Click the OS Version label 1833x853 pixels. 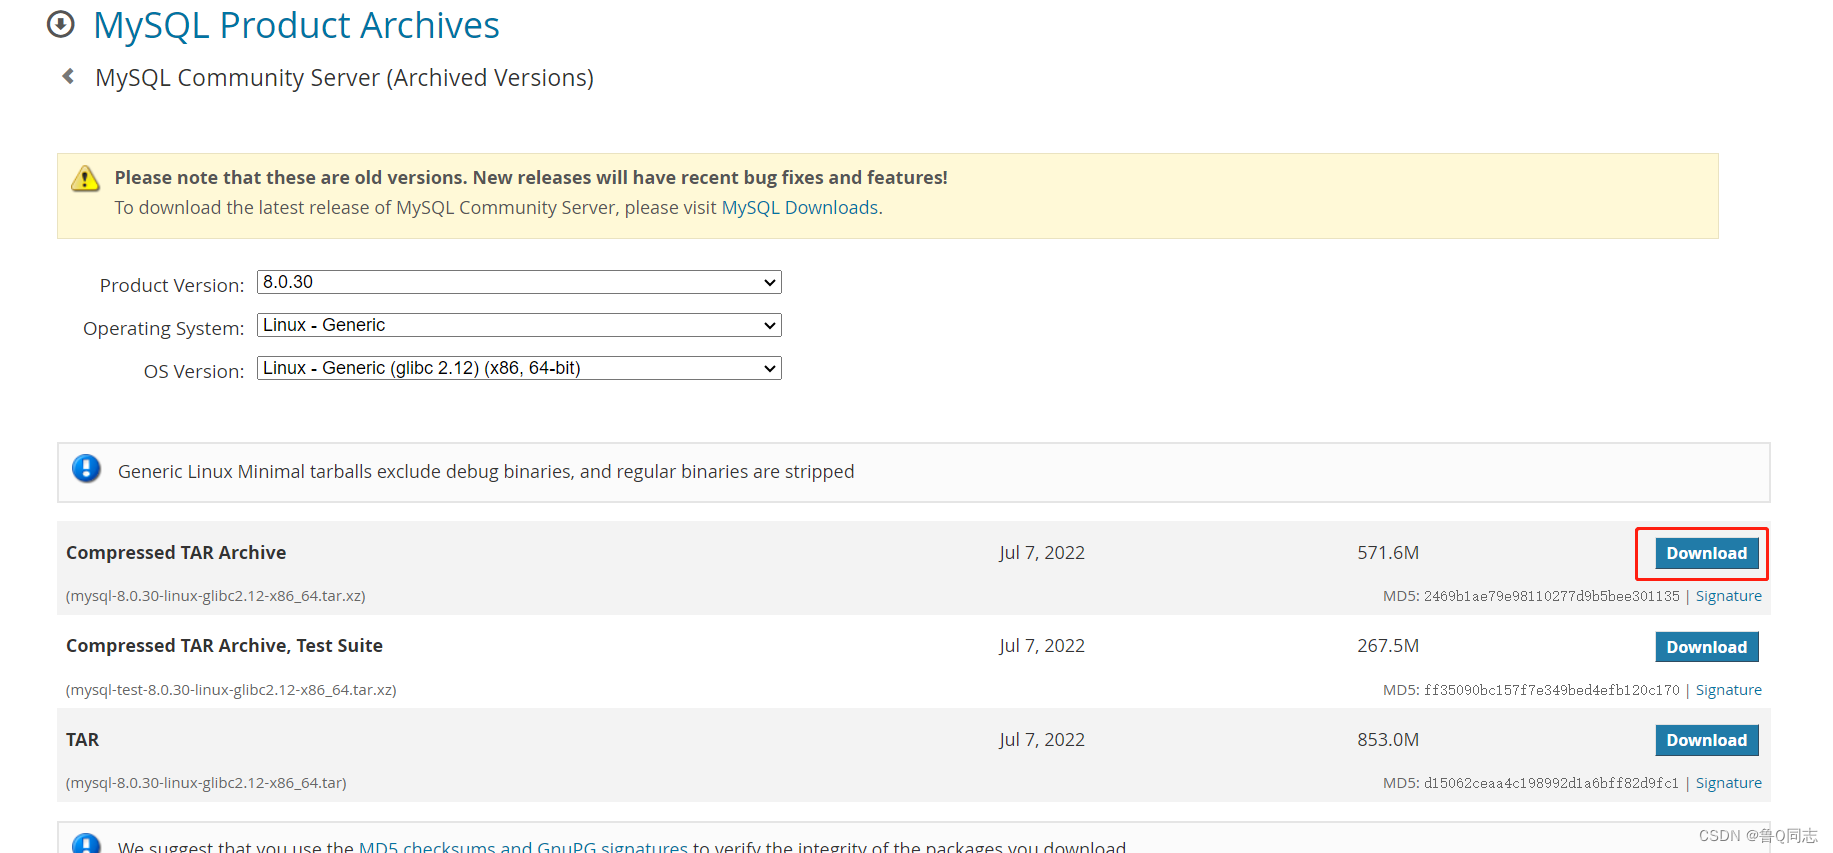(194, 371)
